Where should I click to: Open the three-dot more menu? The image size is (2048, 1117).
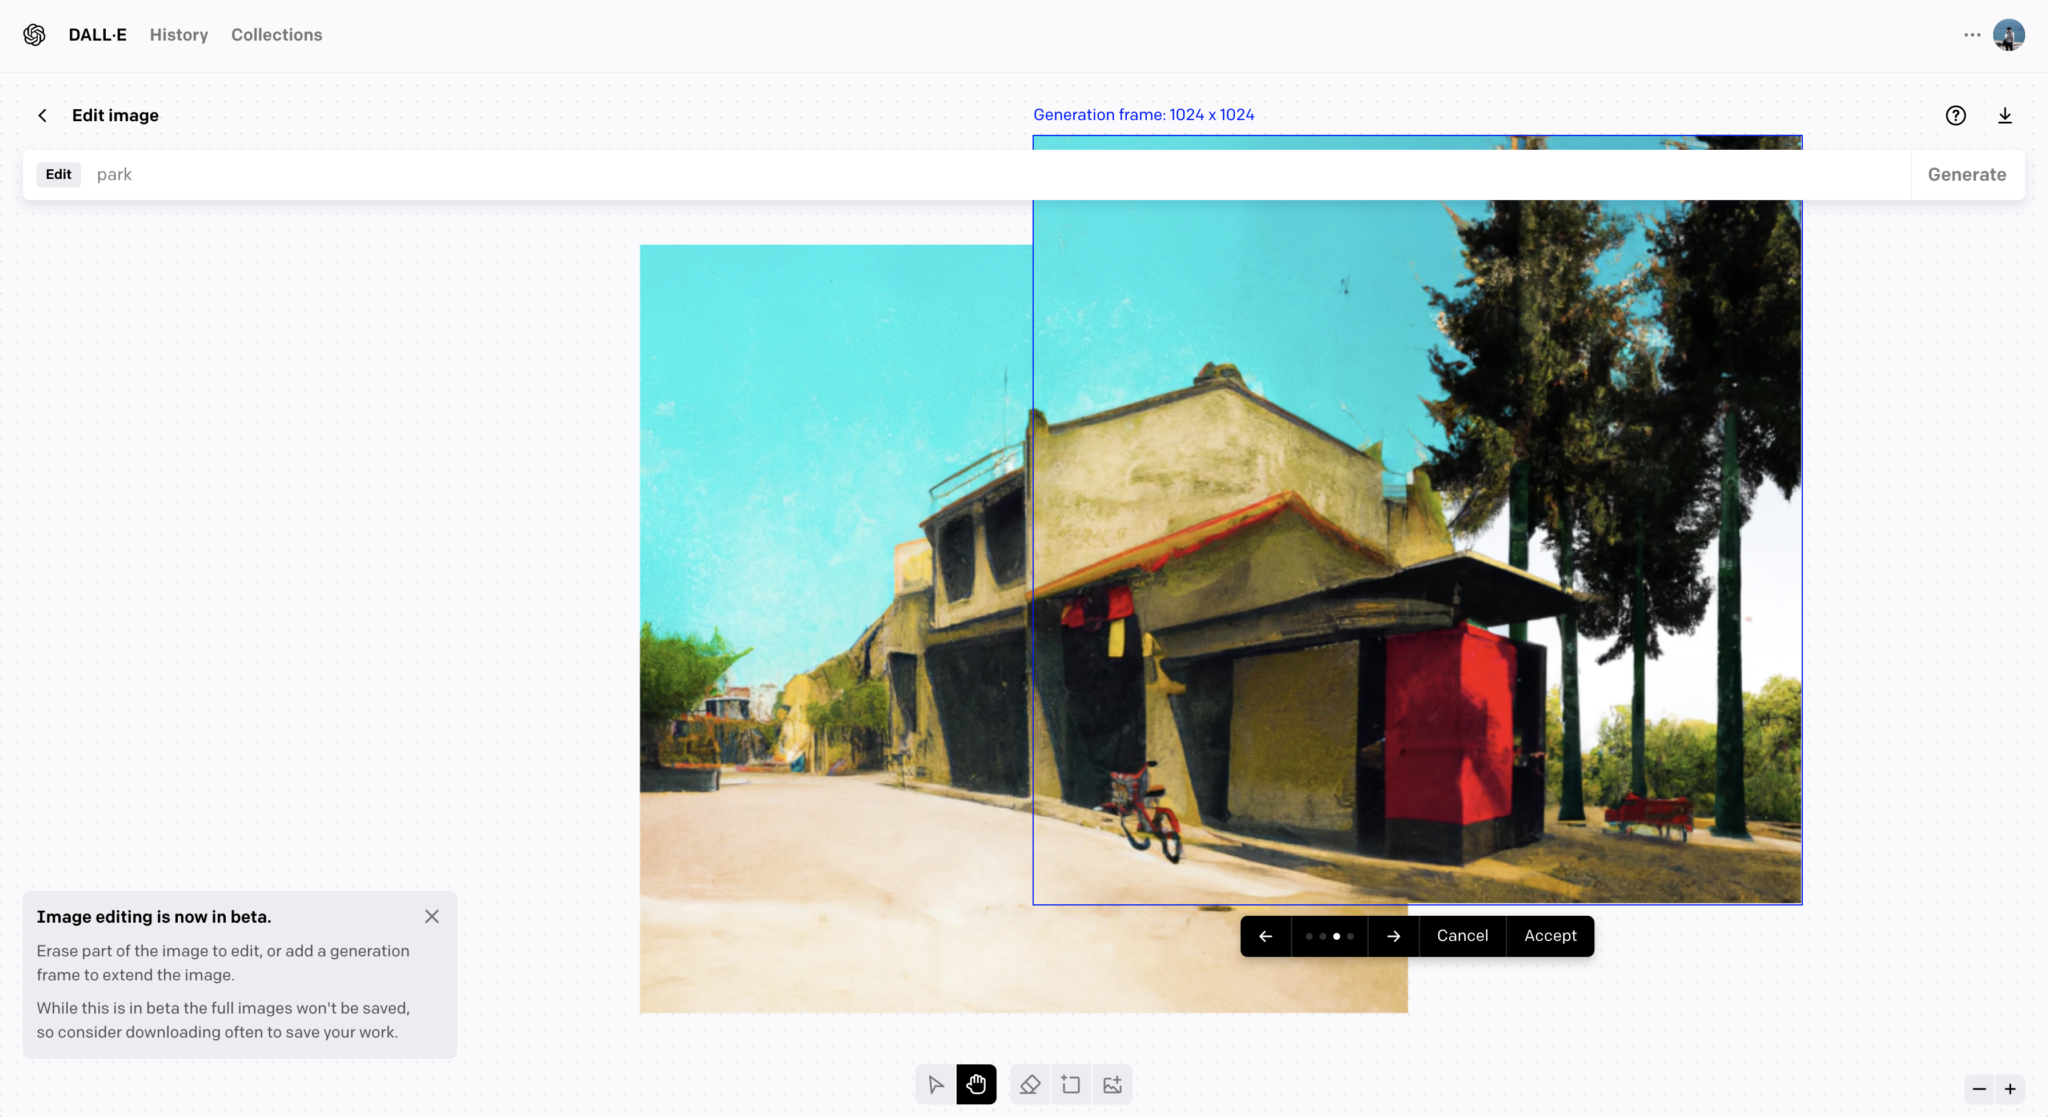pos(1972,35)
